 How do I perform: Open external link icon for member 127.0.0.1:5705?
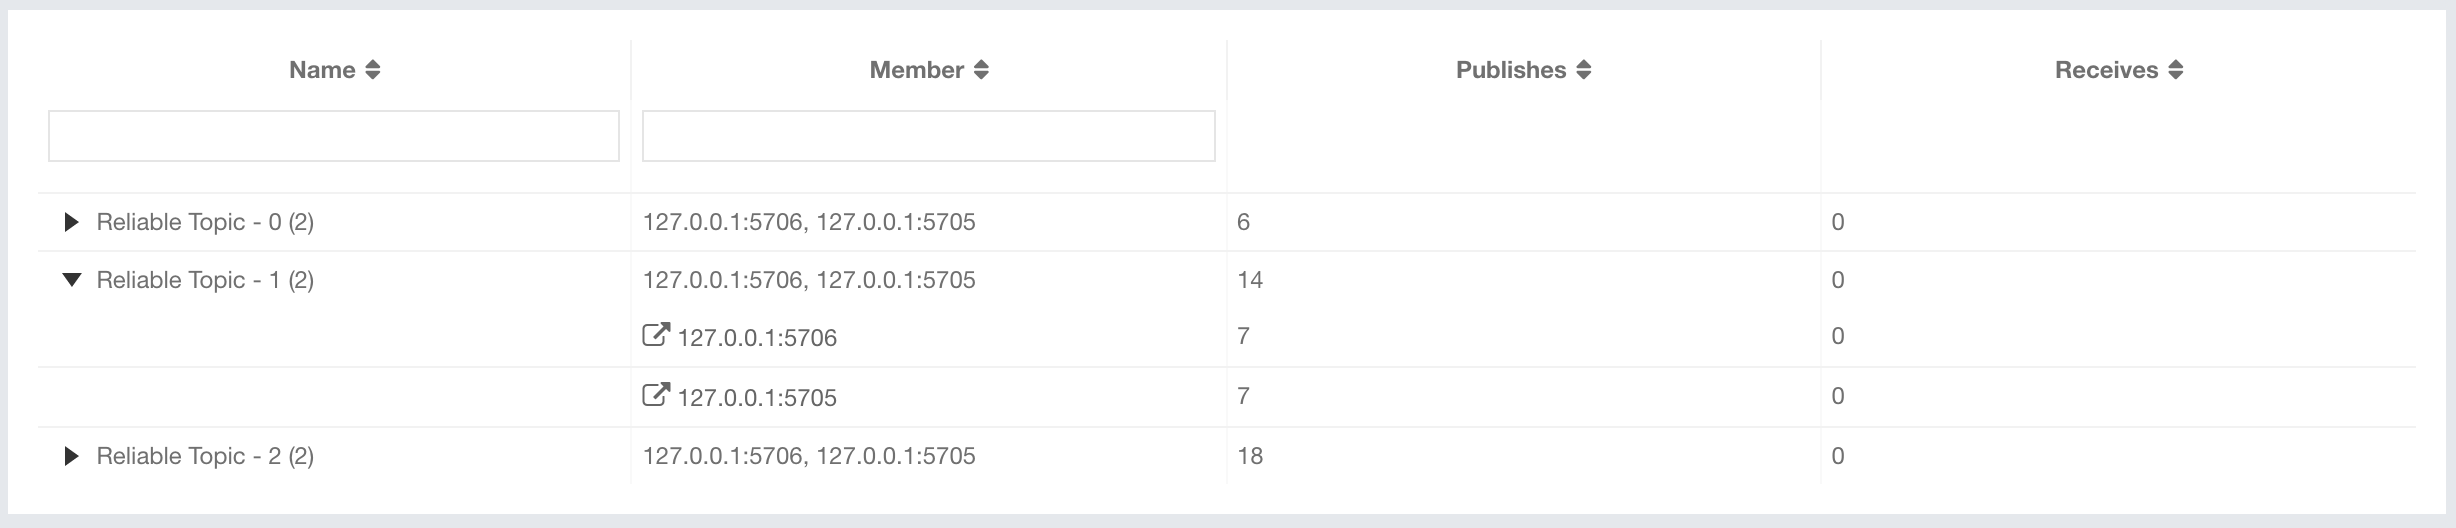(x=655, y=395)
